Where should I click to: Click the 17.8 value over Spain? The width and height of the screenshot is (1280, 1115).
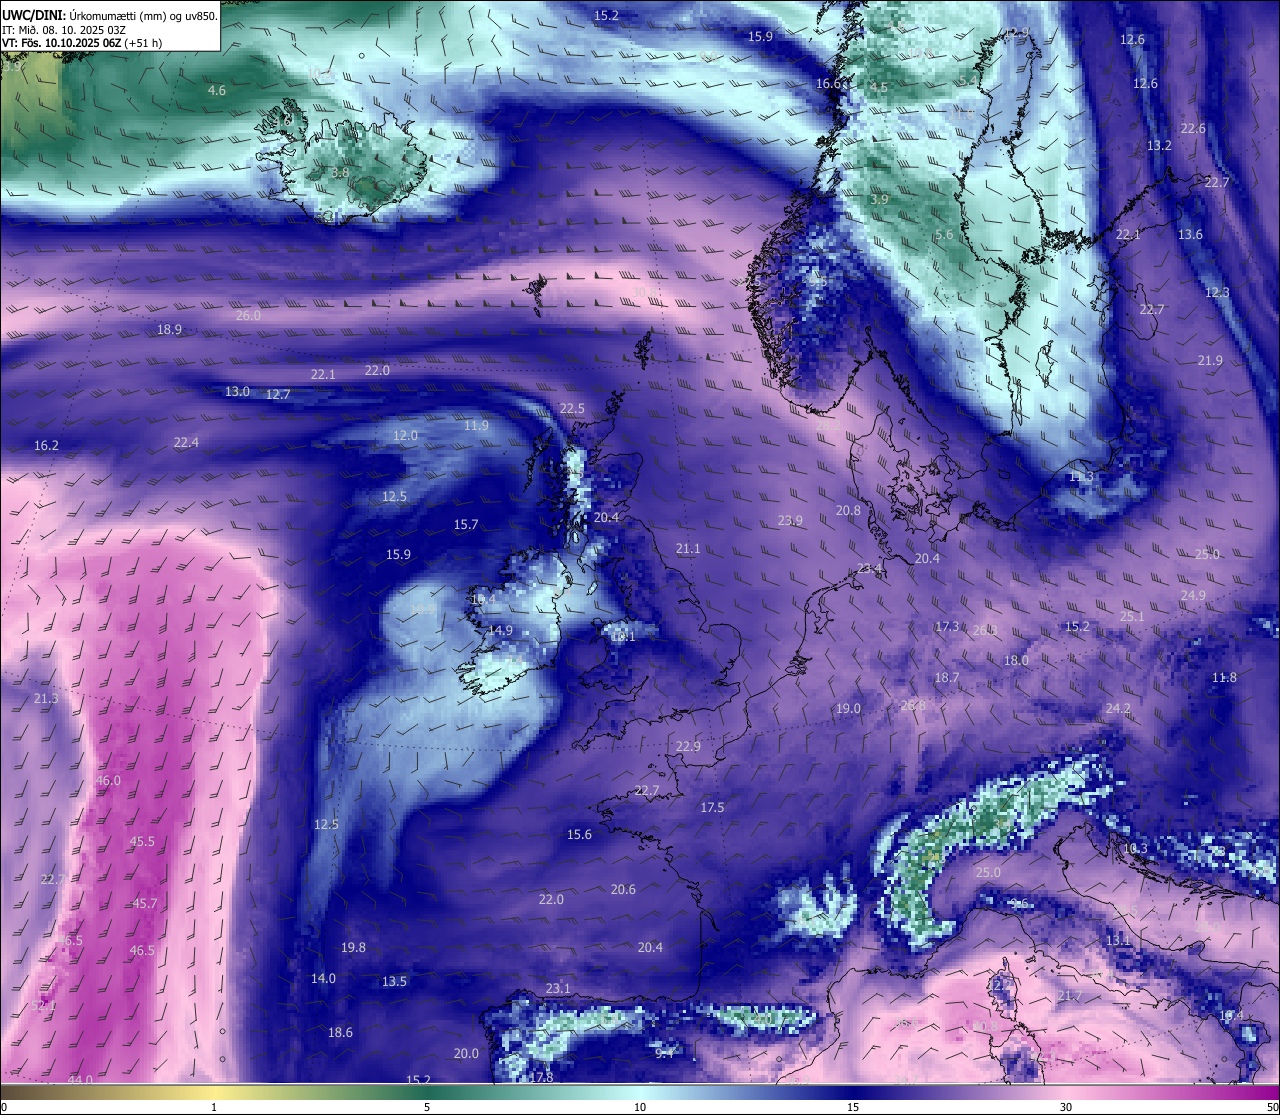(541, 1077)
